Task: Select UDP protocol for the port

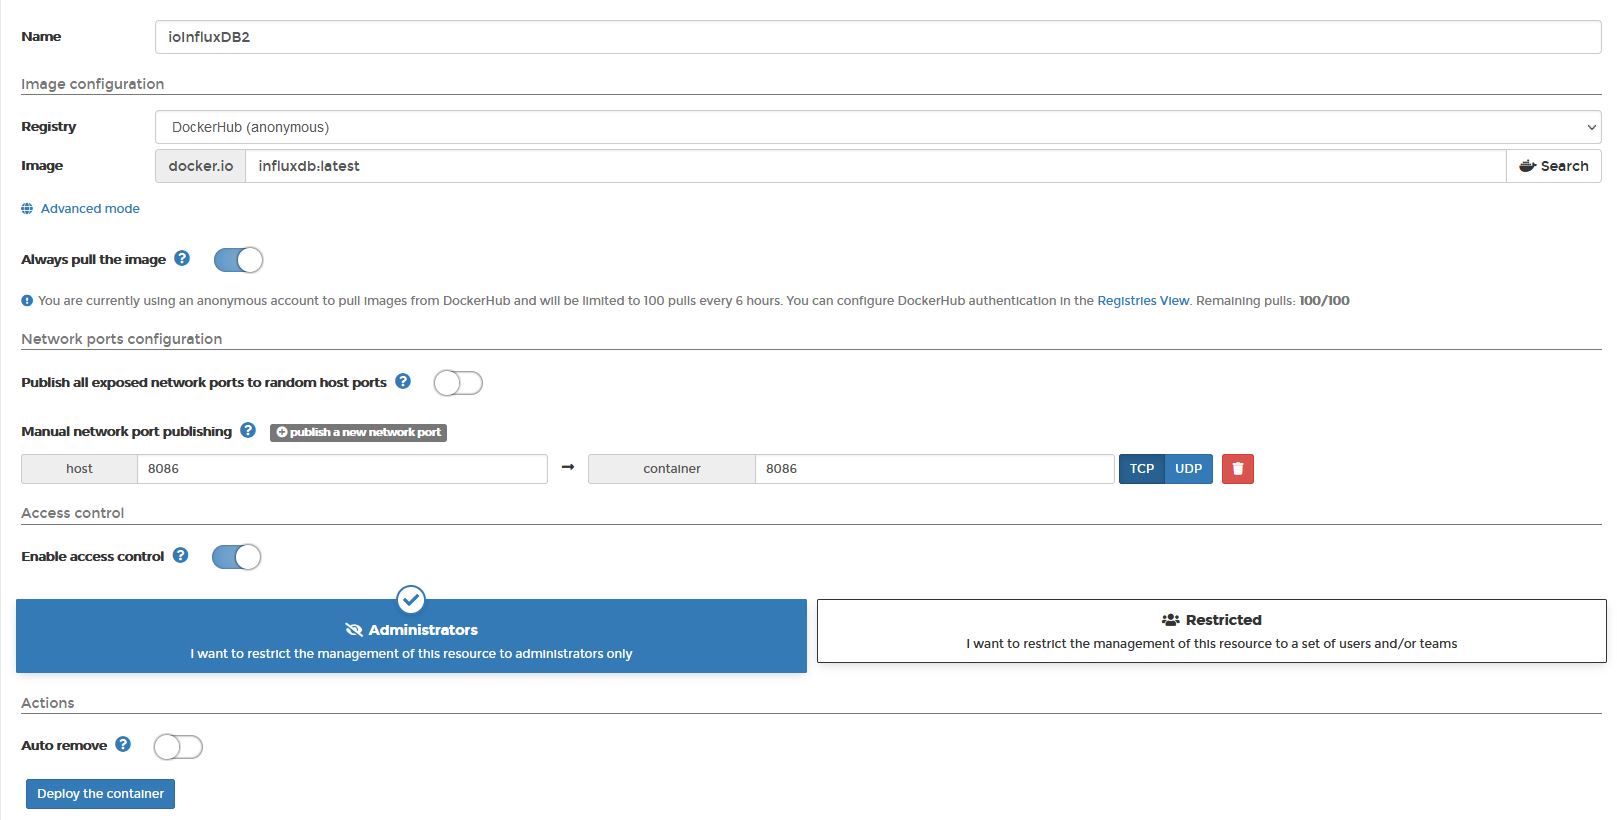Action: click(x=1188, y=469)
